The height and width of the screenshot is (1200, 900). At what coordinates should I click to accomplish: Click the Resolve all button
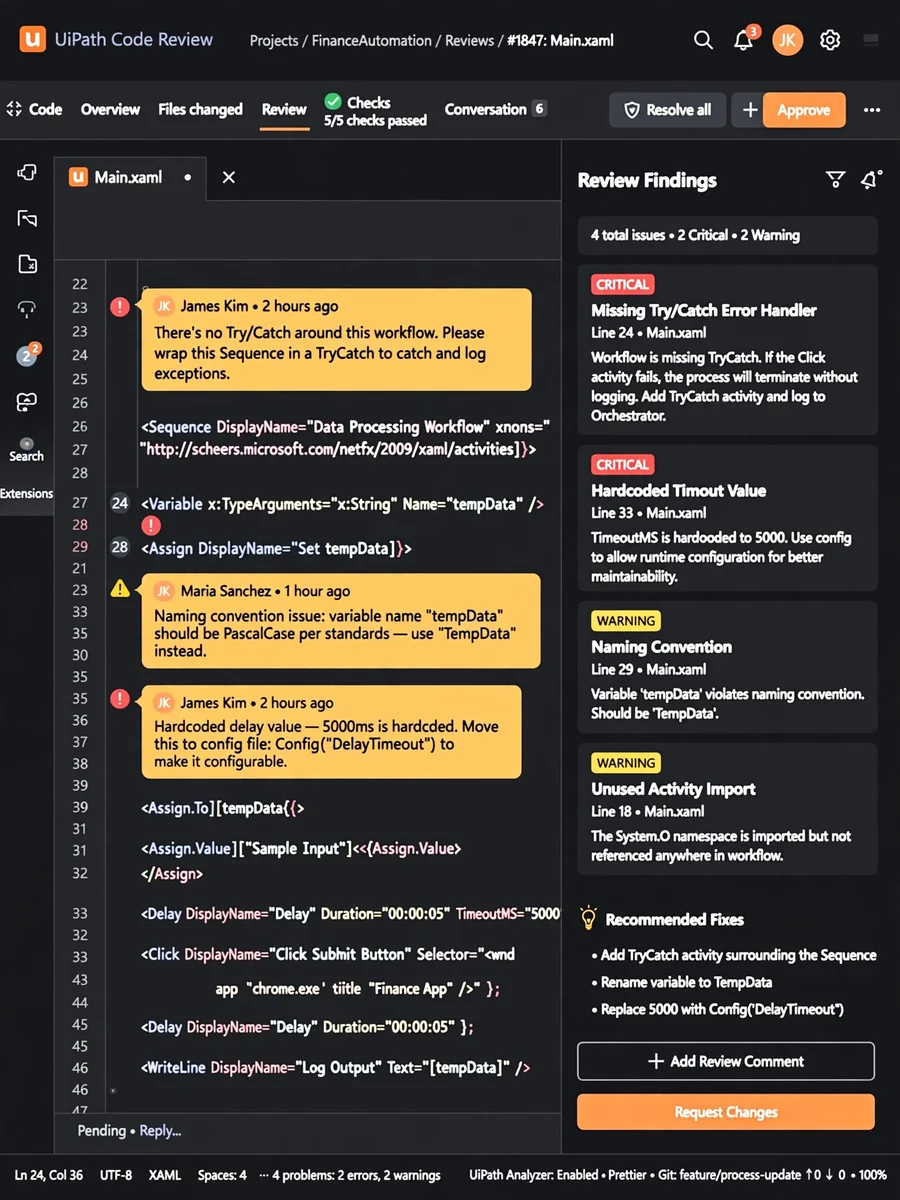pos(667,110)
